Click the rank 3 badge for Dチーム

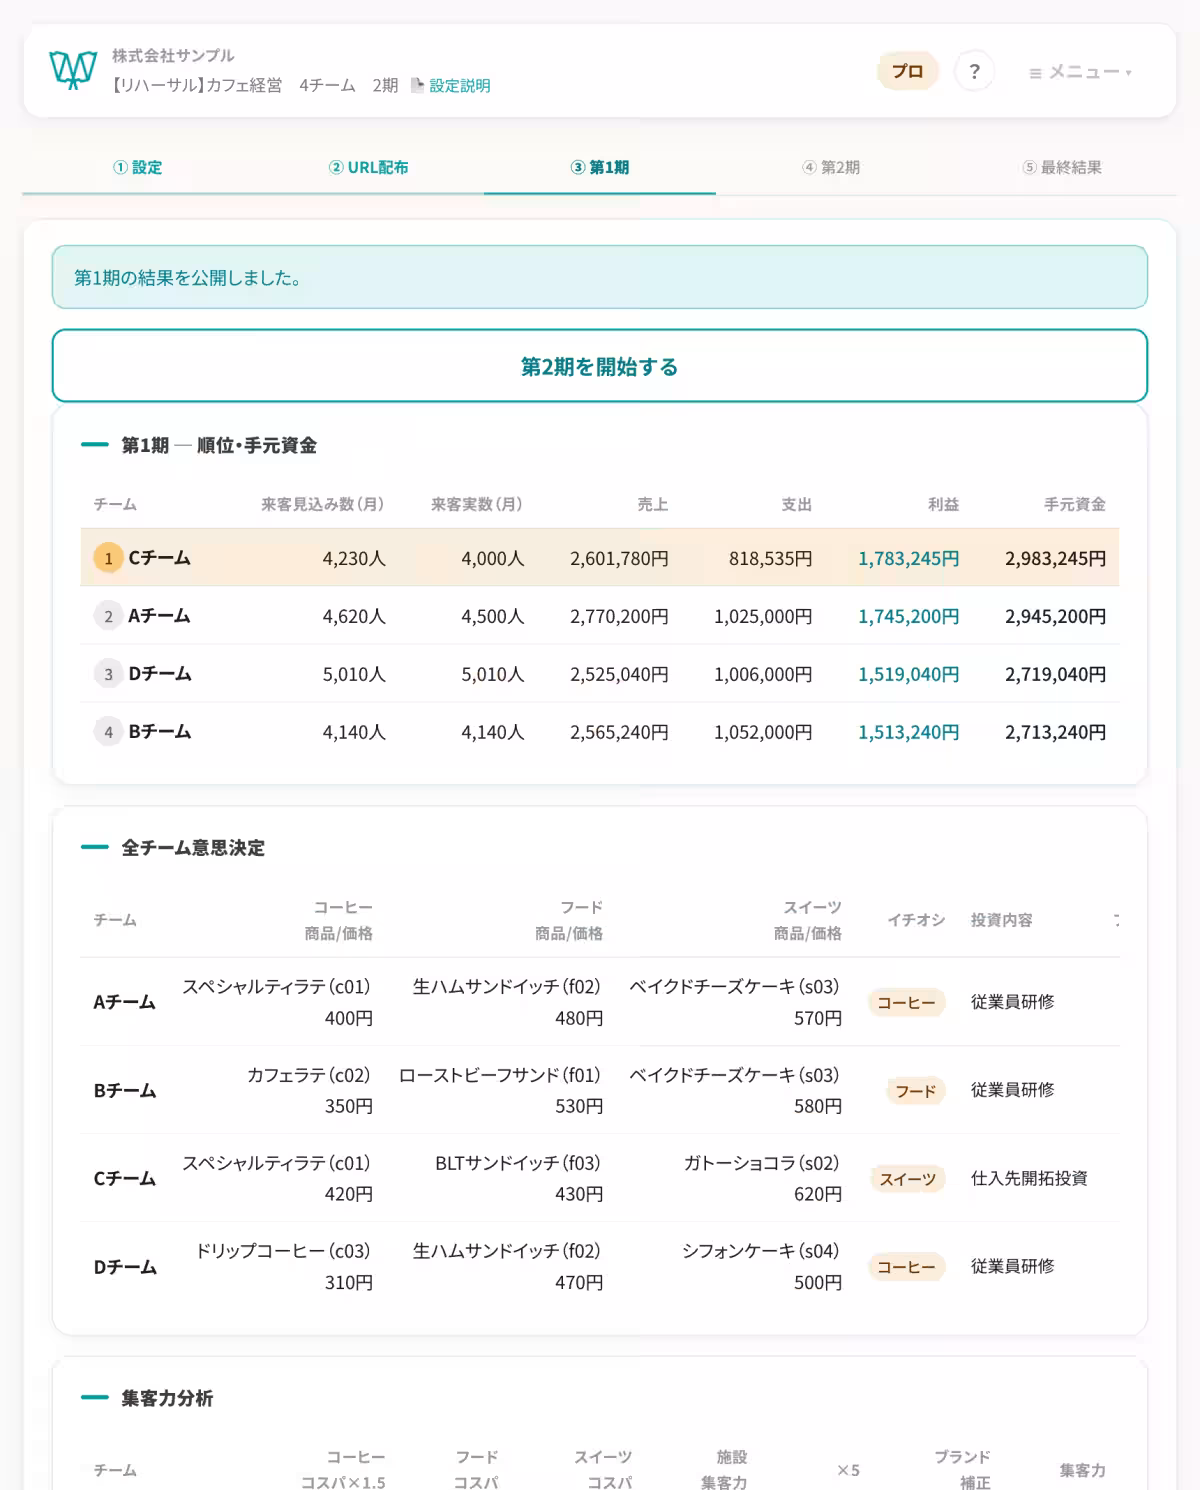click(x=108, y=674)
